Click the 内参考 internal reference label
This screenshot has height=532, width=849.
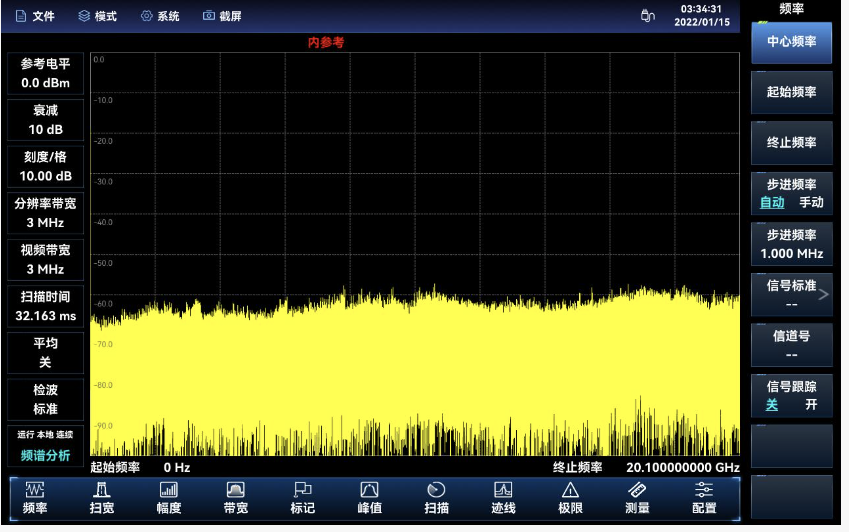point(326,42)
